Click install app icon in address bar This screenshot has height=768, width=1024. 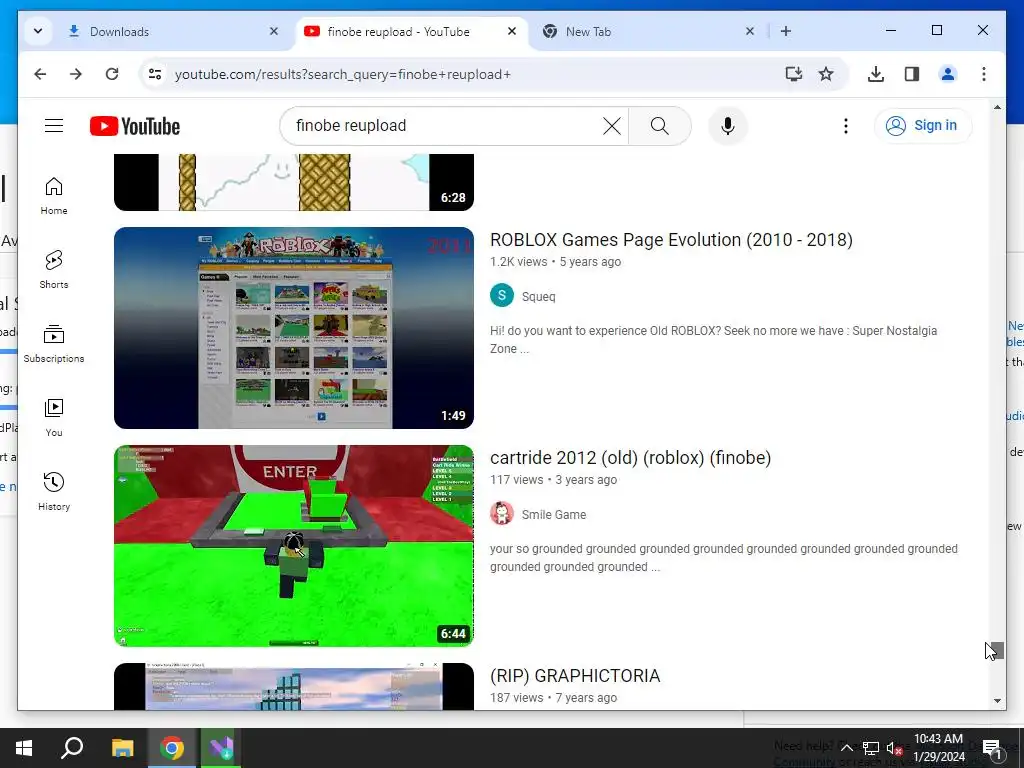point(793,74)
